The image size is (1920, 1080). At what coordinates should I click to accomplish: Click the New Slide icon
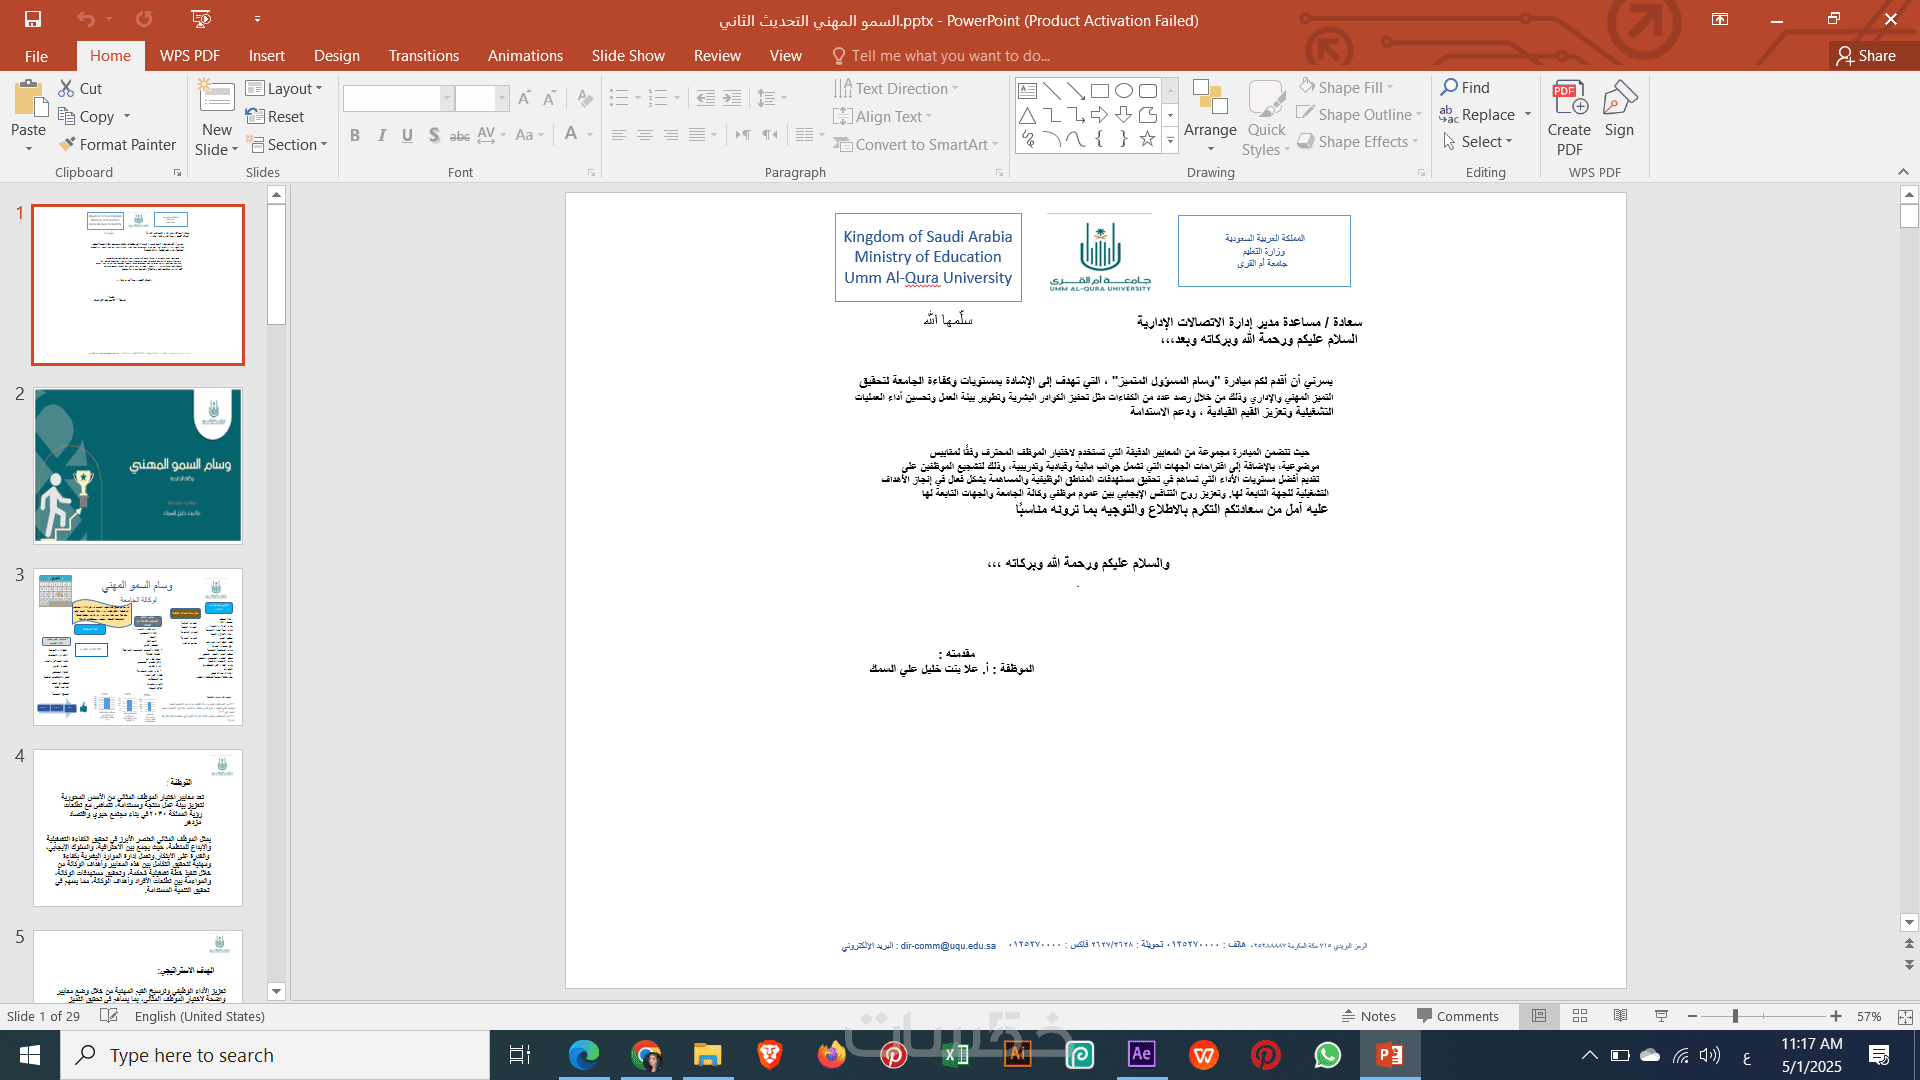pos(216,97)
